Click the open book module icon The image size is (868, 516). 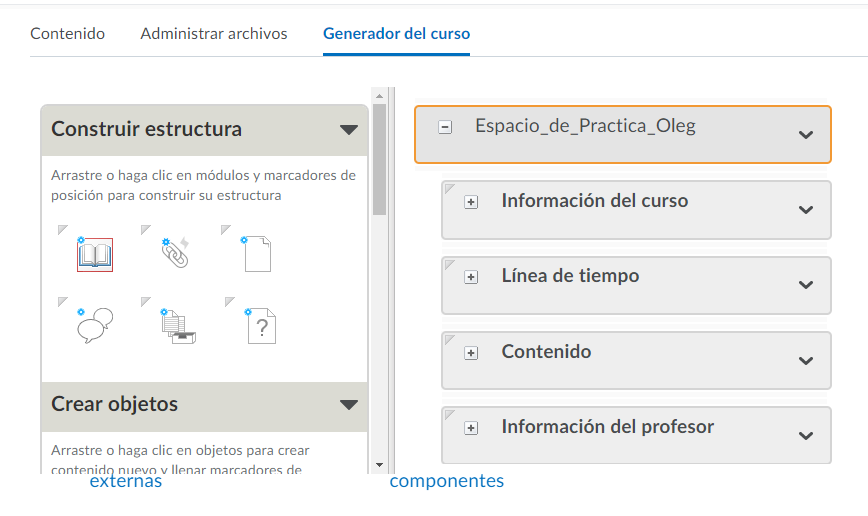pyautogui.click(x=94, y=254)
